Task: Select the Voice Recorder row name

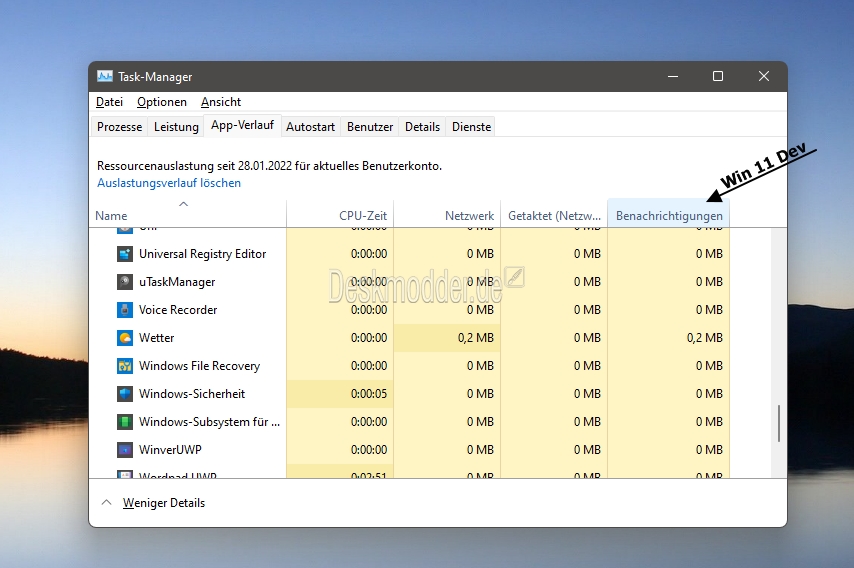Action: [178, 310]
